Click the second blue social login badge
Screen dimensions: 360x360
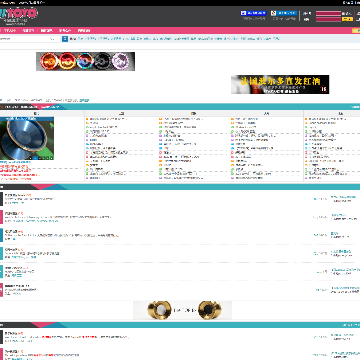(284, 13)
